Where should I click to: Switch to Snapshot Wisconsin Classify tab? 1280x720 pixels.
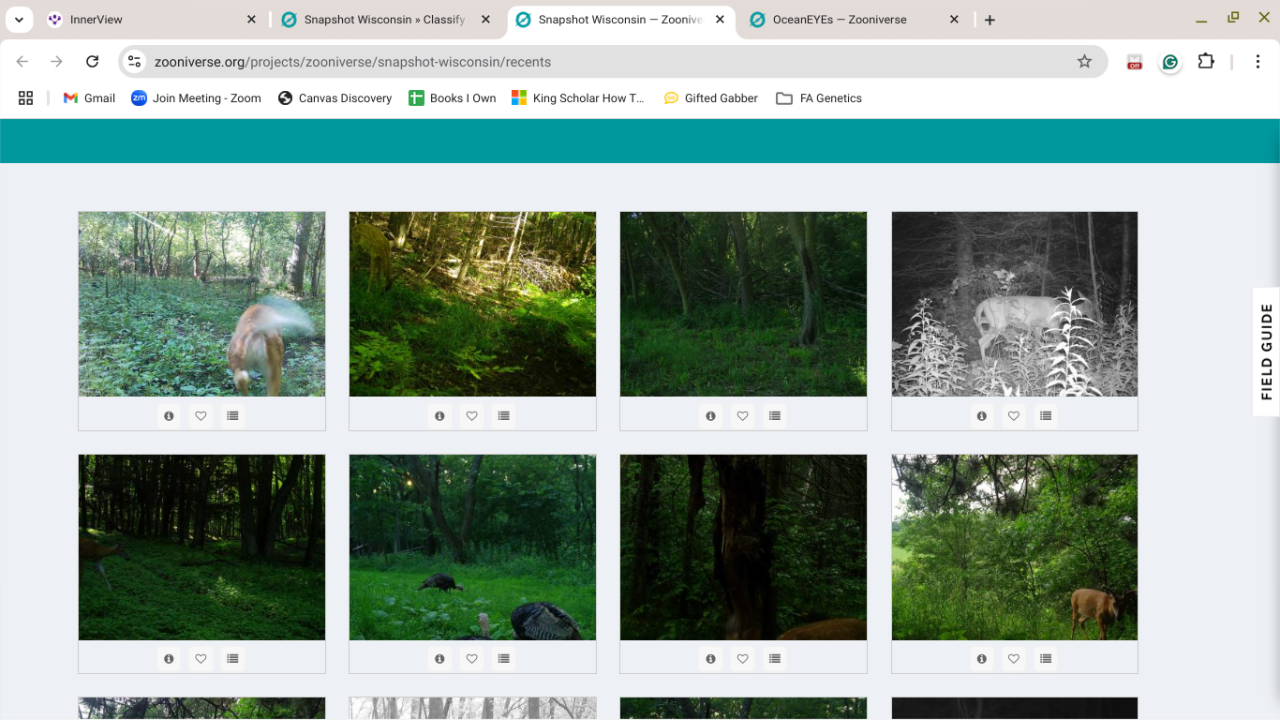tap(385, 20)
